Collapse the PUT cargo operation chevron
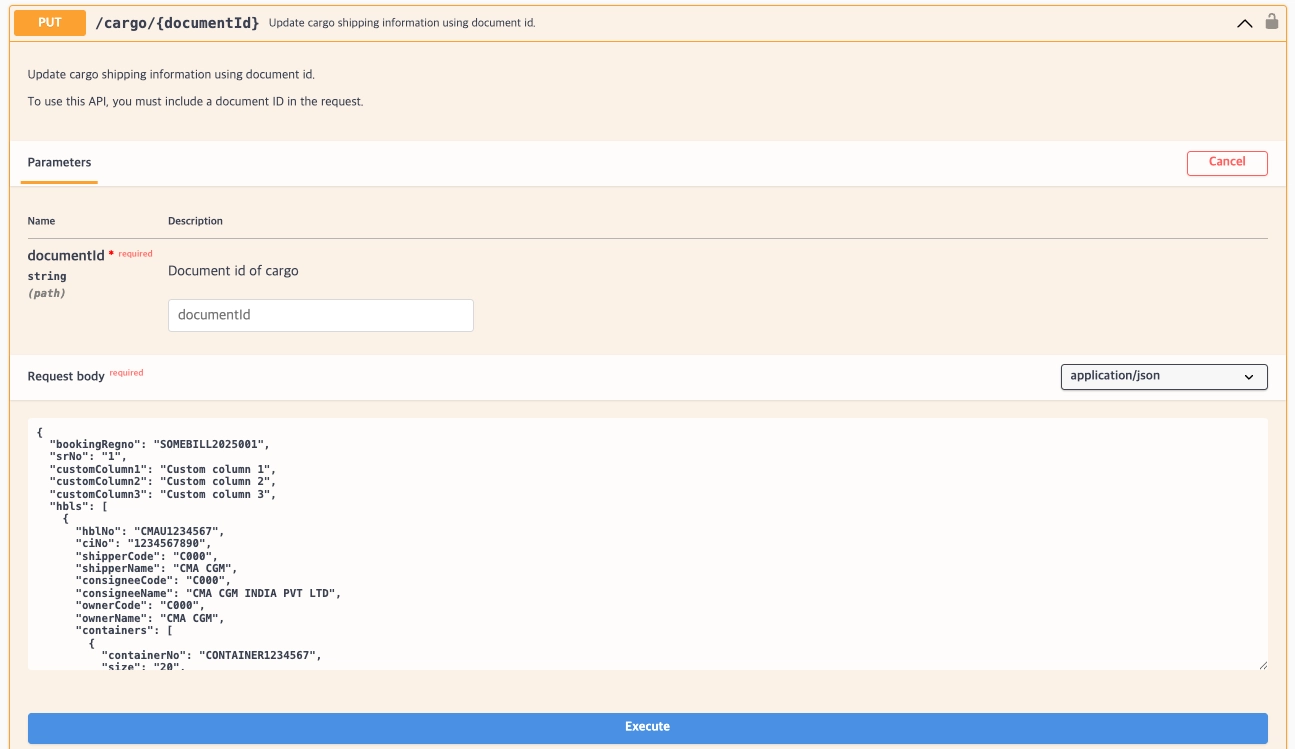This screenshot has width=1295, height=749. [1245, 23]
